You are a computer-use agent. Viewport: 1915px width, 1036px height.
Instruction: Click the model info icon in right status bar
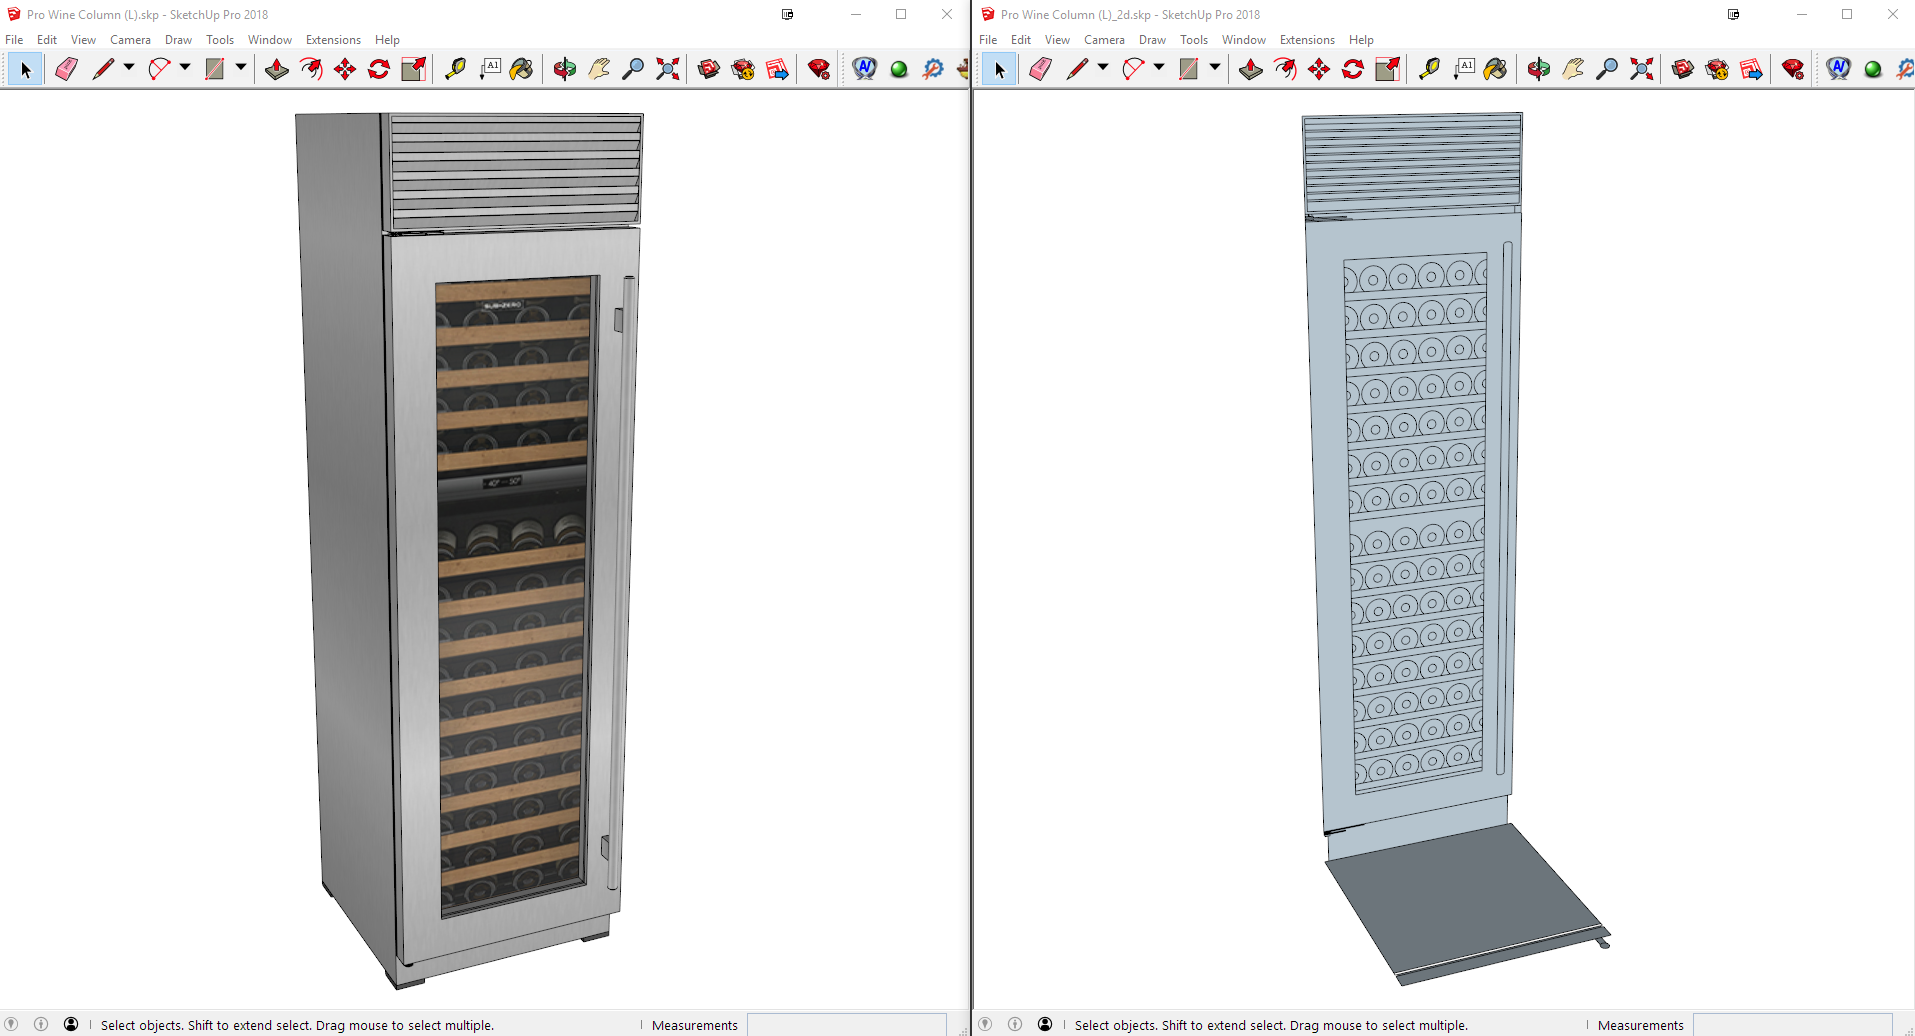(x=1015, y=1024)
